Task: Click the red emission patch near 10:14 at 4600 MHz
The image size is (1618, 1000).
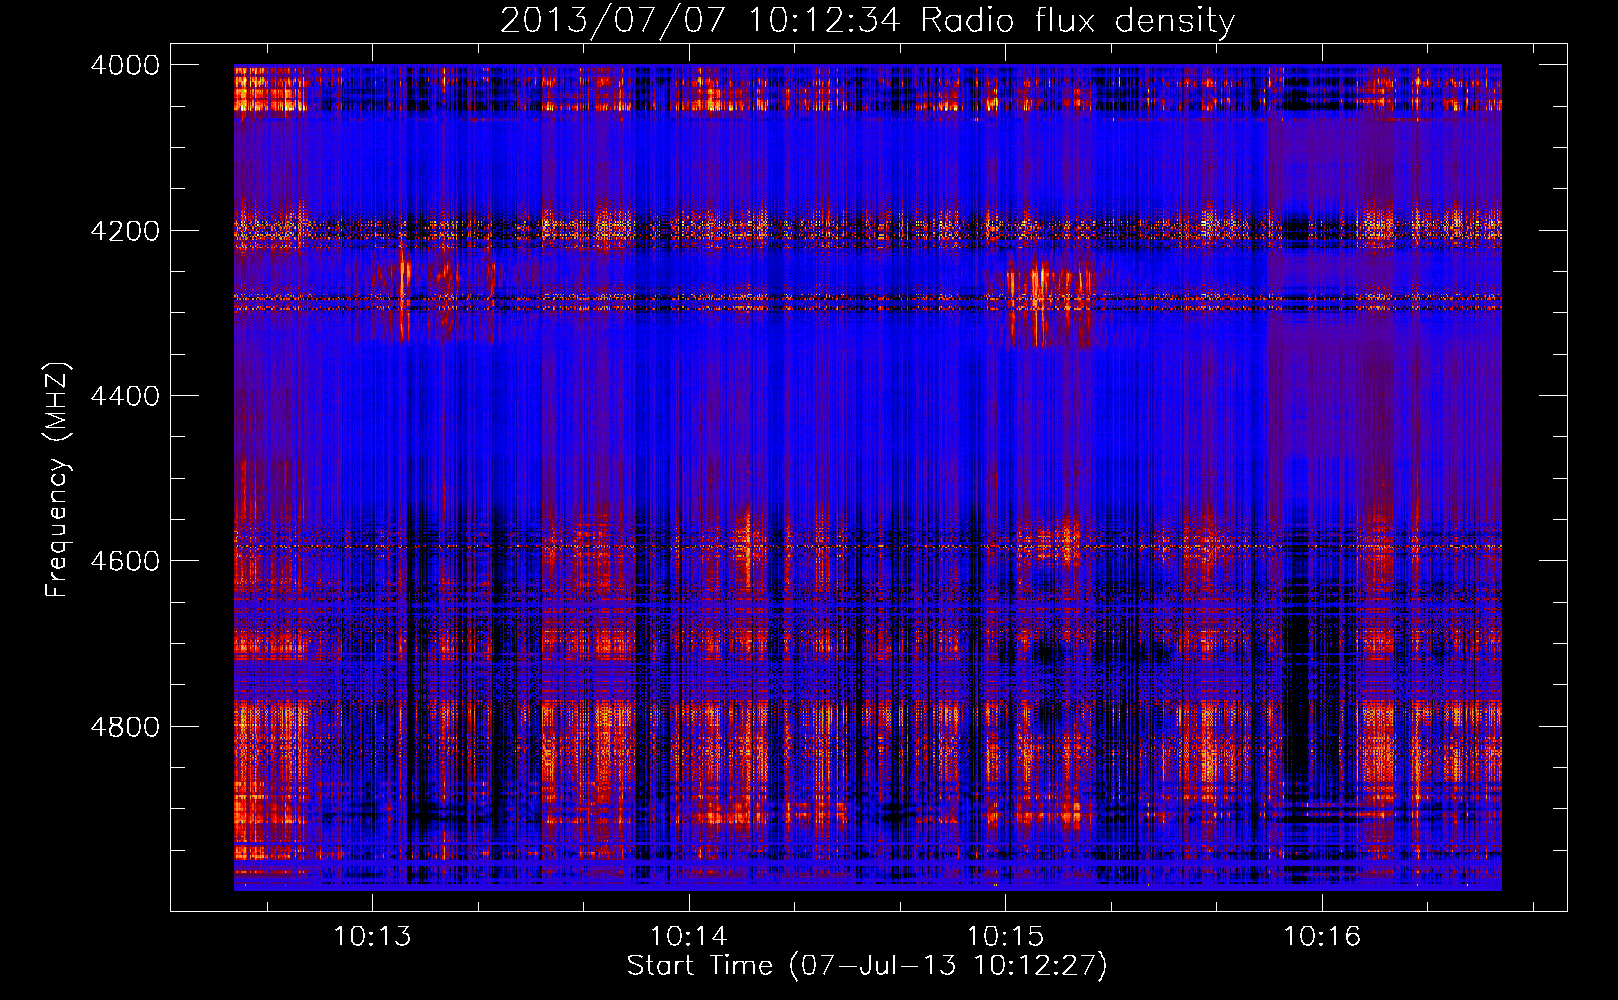Action: tap(746, 550)
